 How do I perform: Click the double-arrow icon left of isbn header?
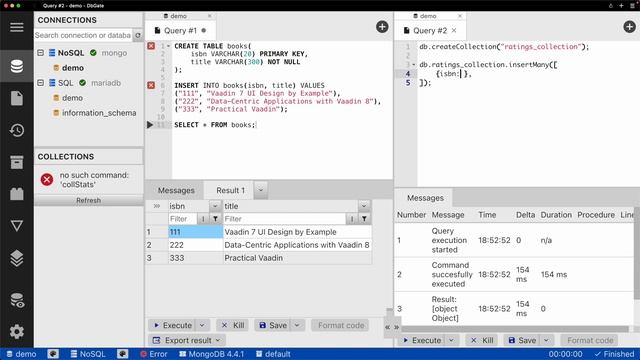(x=157, y=206)
